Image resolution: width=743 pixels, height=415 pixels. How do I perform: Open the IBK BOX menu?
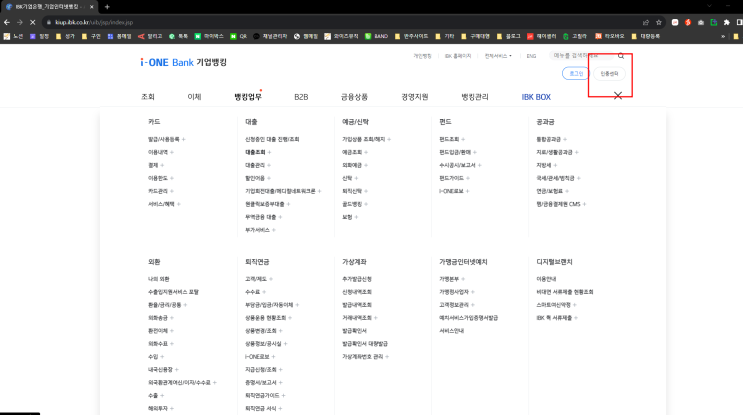pos(536,97)
